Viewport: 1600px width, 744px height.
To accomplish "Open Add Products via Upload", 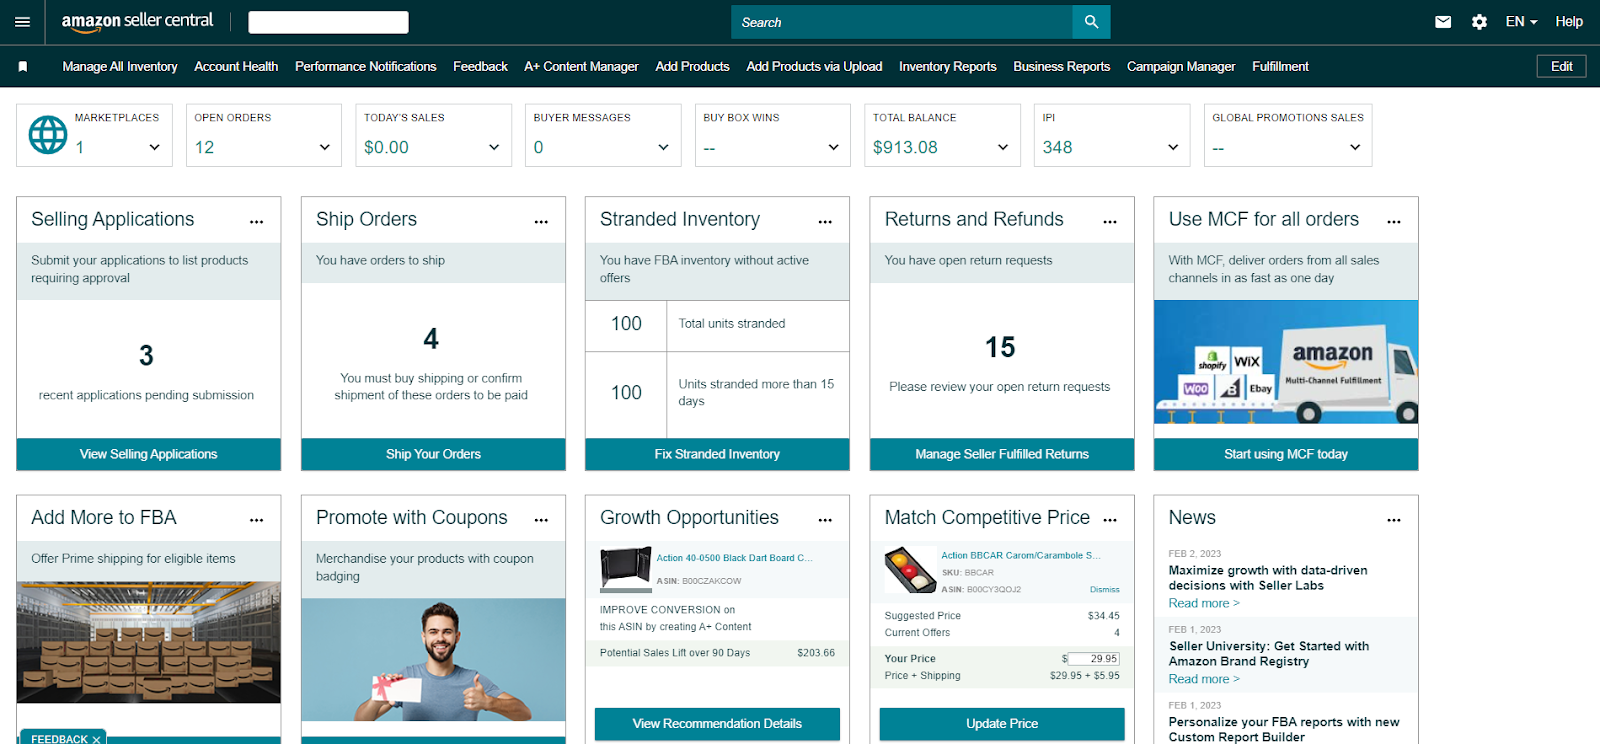I will (814, 67).
